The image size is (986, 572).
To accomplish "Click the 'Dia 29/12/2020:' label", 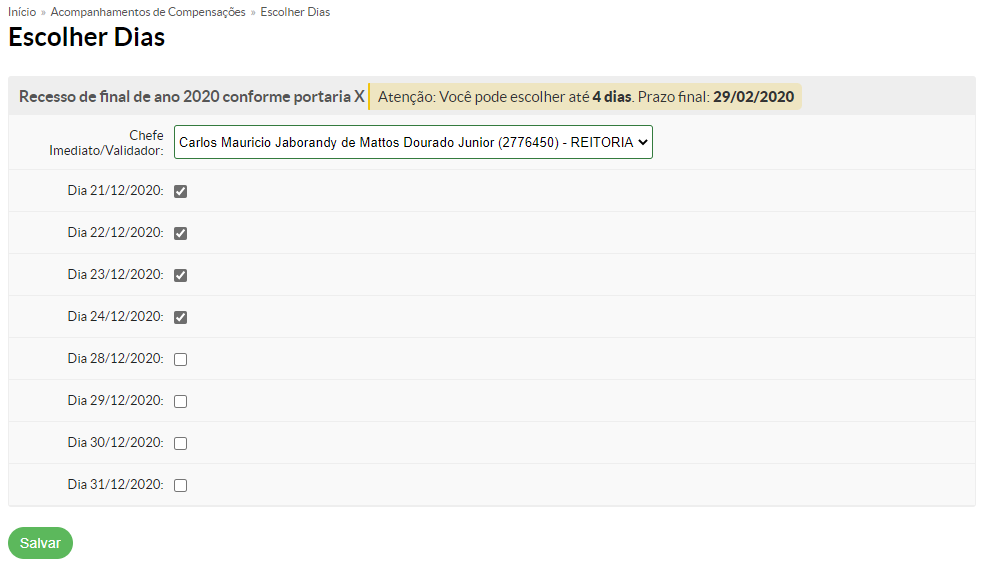I will (116, 400).
